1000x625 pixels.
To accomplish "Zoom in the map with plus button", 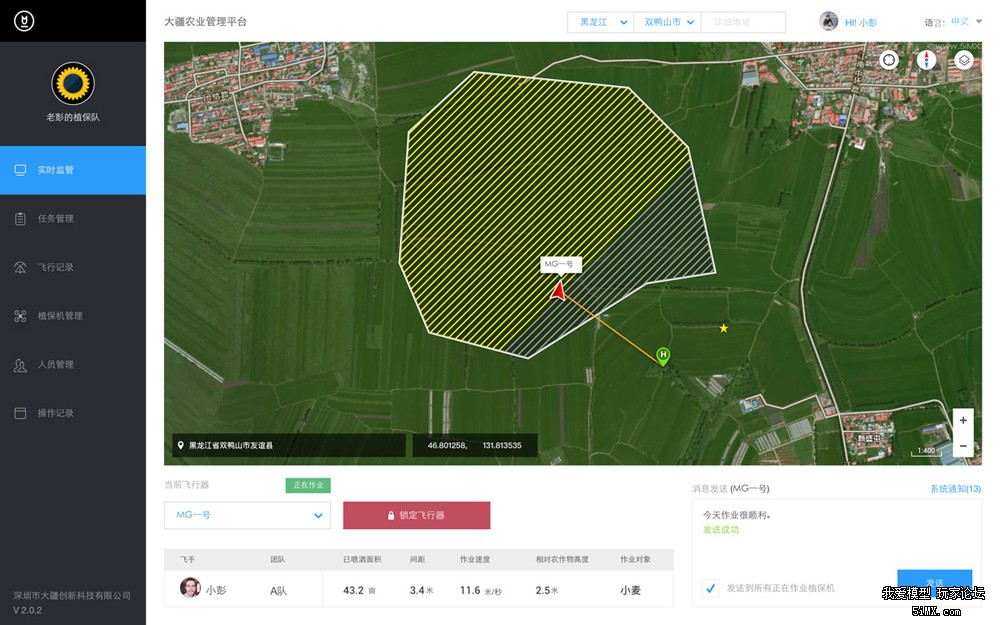I will pyautogui.click(x=963, y=421).
